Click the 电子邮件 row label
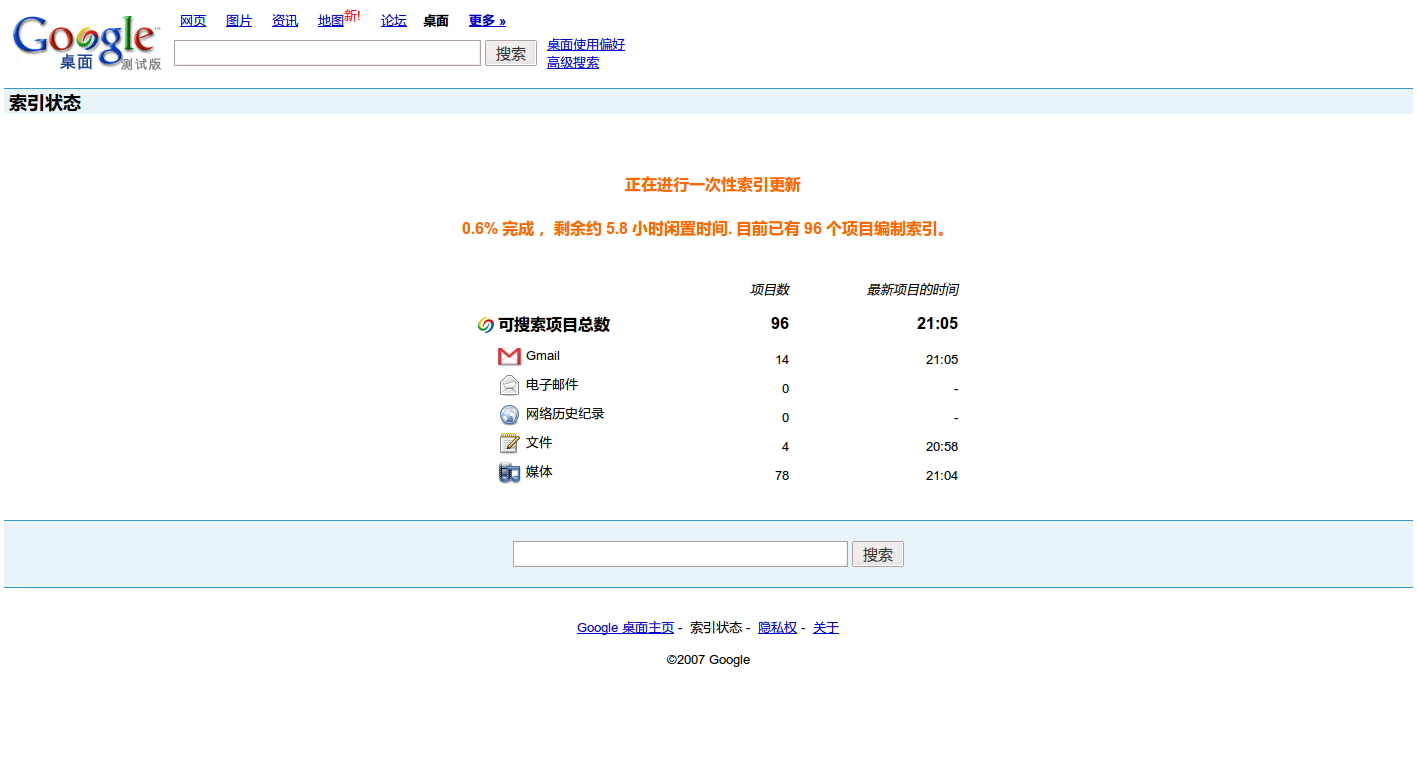Viewport: 1417px width, 764px height. tap(552, 385)
